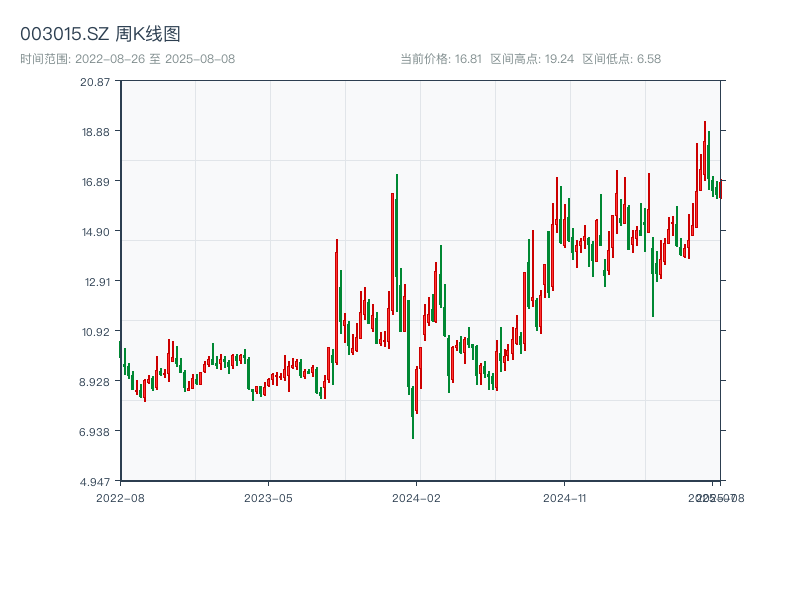Click the chart title 003015.SZ 周K线图
This screenshot has width=800, height=600.
[x=100, y=35]
